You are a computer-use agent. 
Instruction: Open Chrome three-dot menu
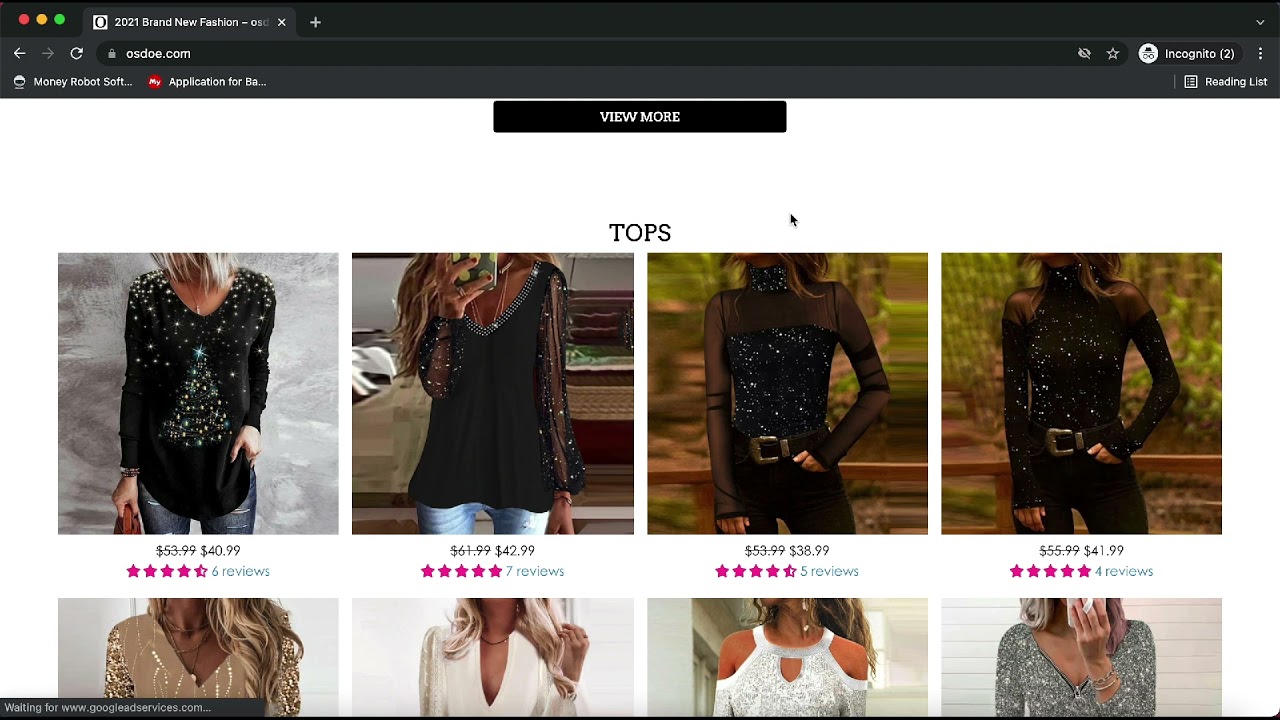click(x=1260, y=54)
